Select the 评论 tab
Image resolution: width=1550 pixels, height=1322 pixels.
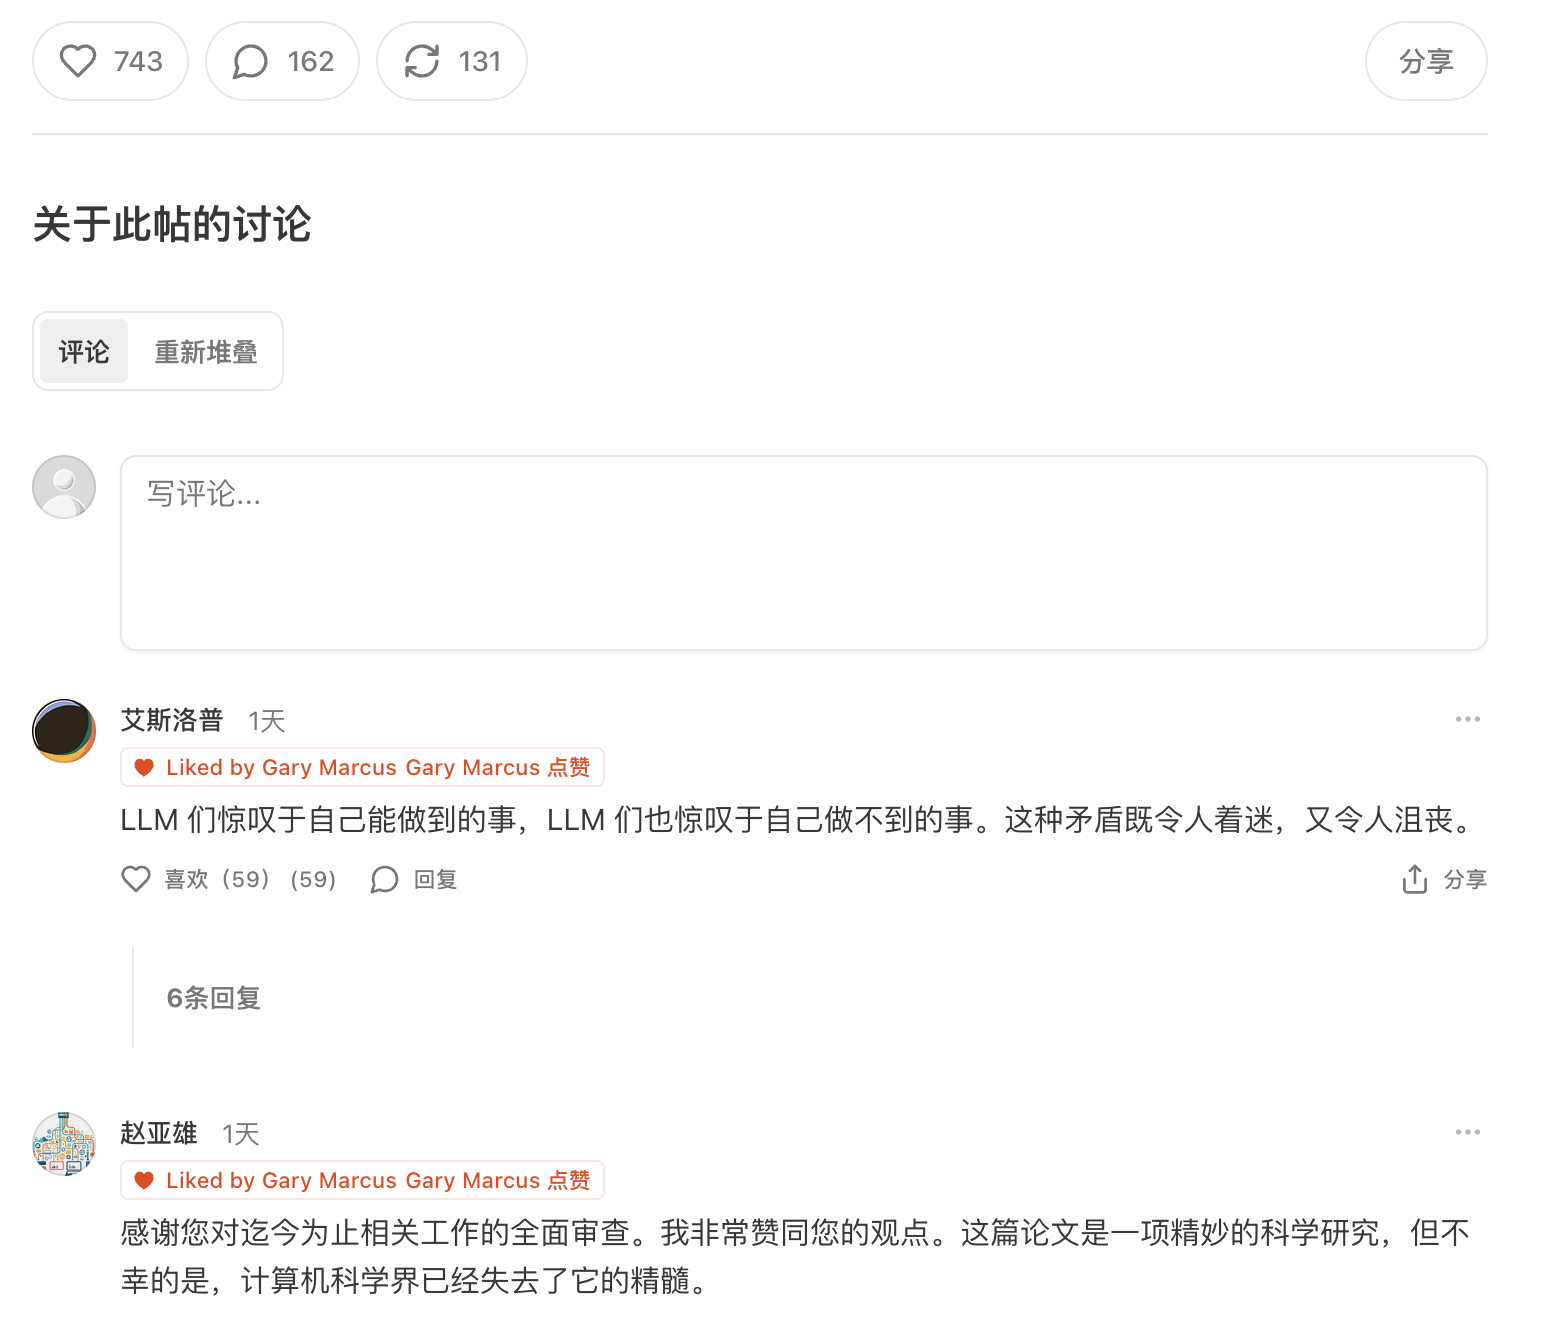coord(82,351)
